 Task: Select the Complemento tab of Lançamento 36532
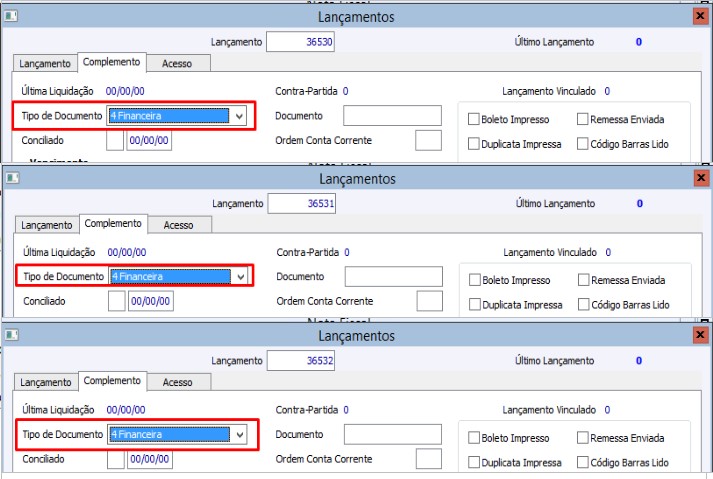coord(112,381)
